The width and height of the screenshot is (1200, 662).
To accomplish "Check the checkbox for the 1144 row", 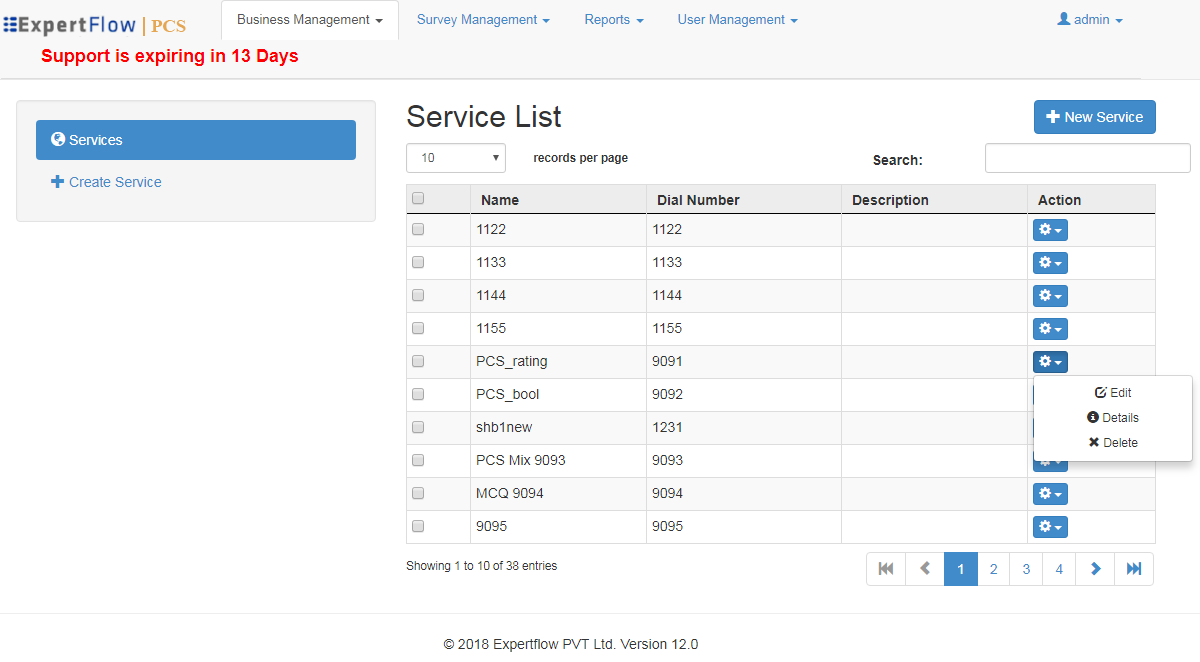I will 418,295.
